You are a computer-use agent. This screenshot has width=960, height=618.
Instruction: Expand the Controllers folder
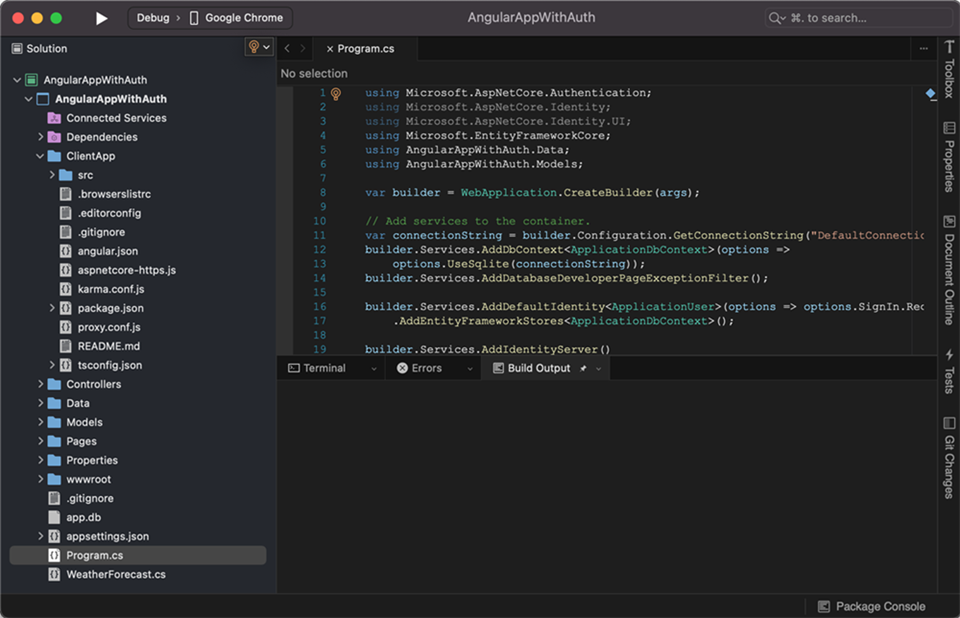tap(40, 383)
